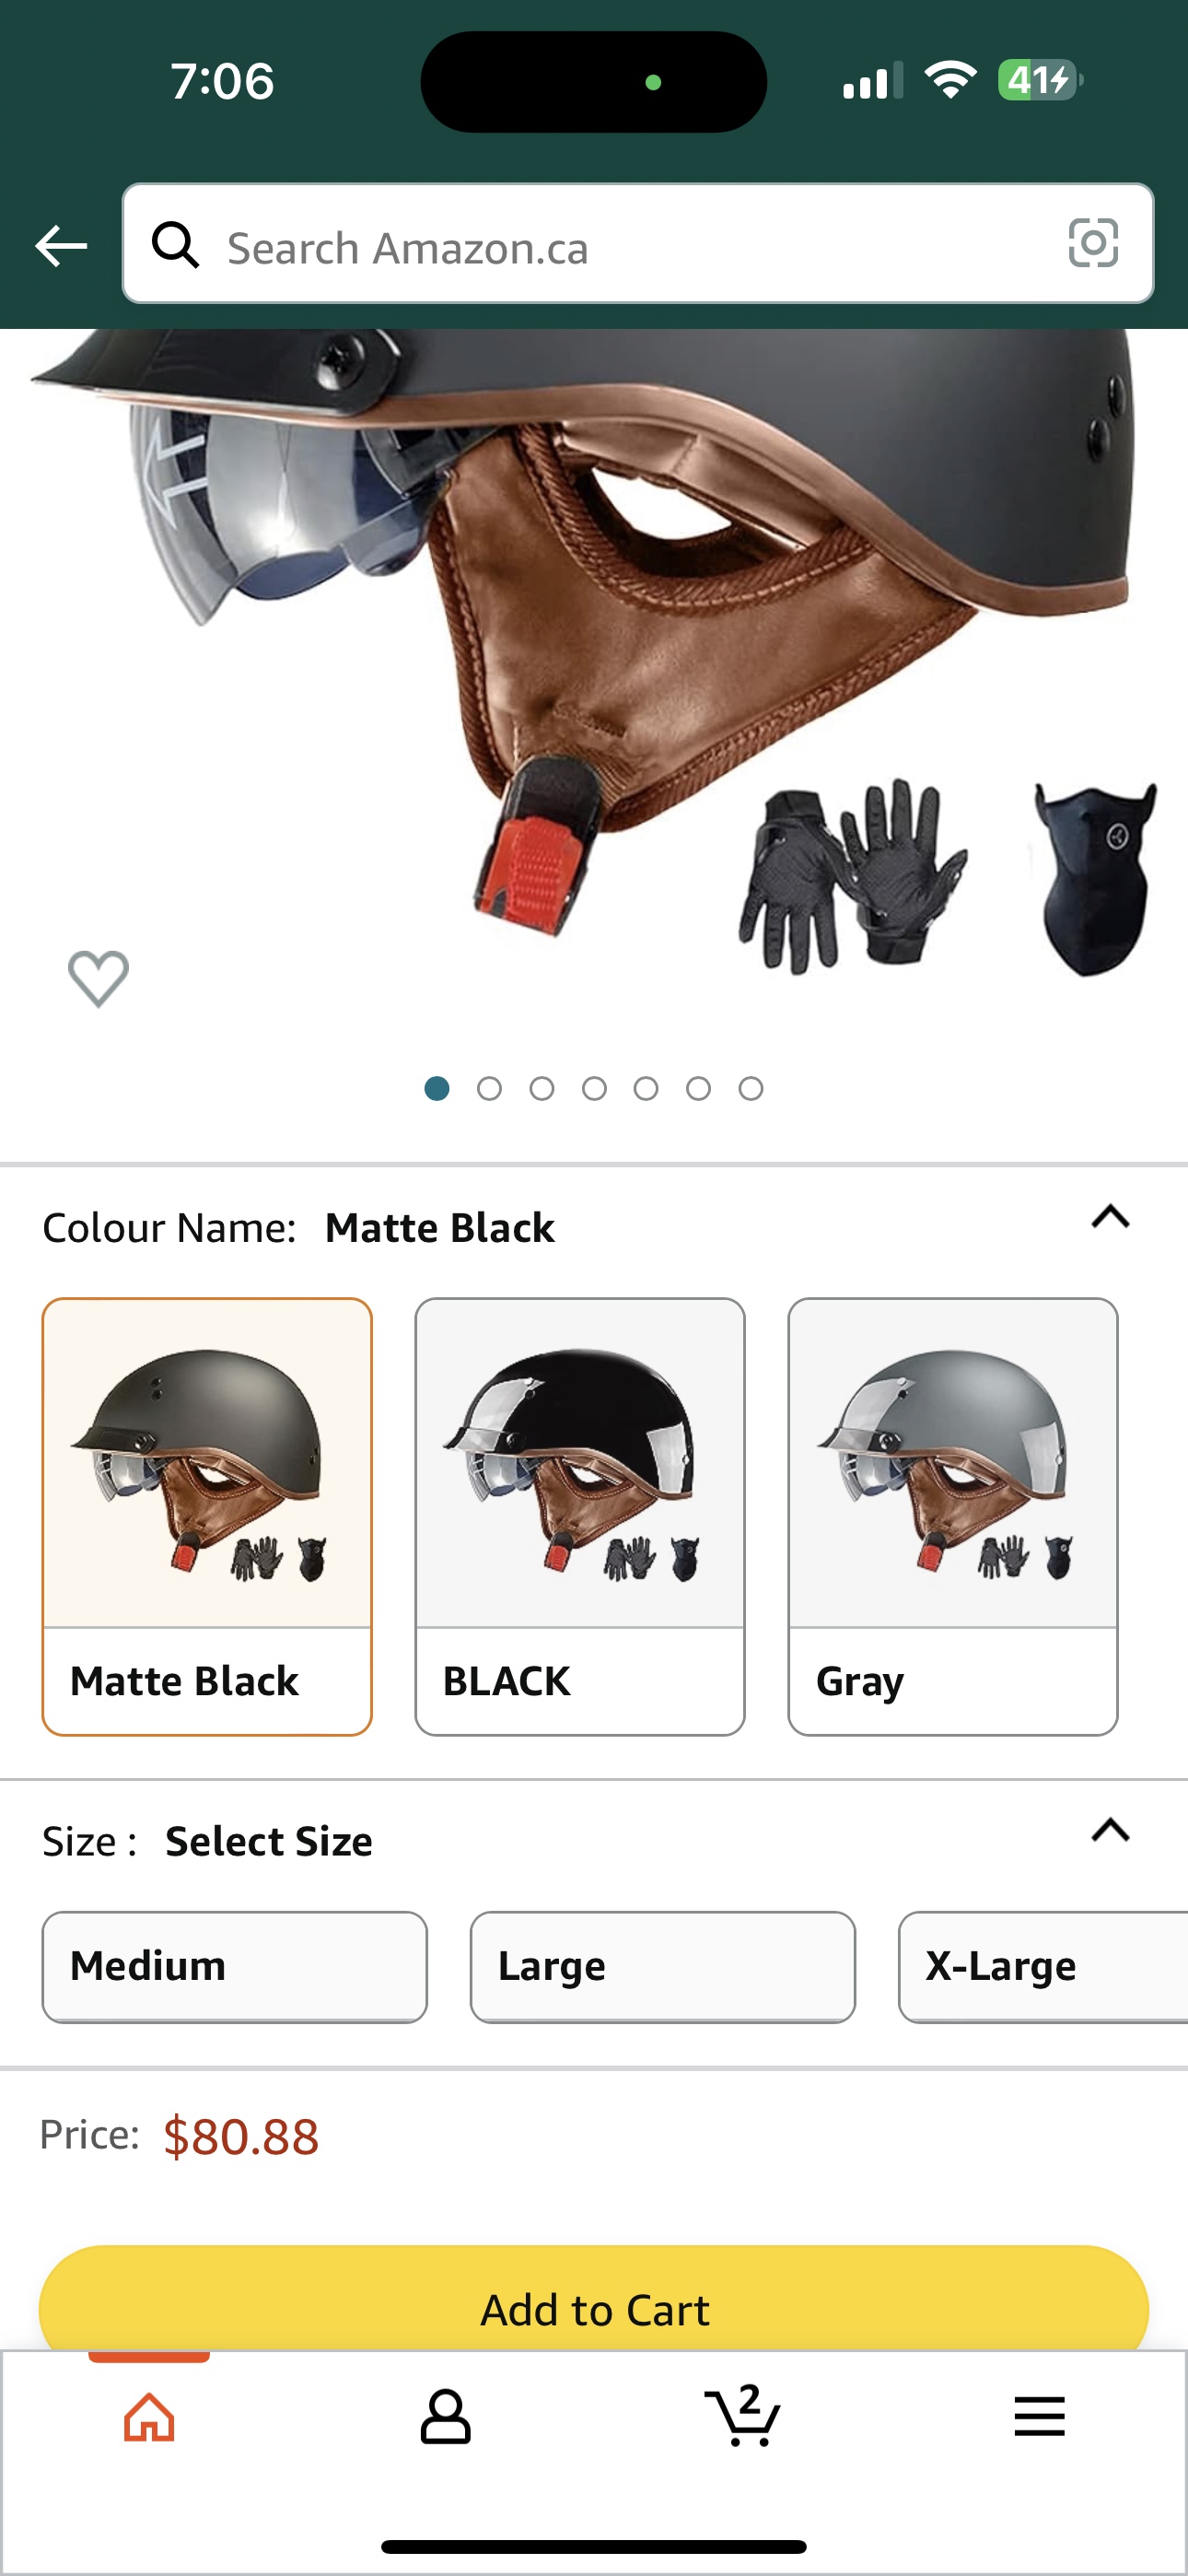
Task: Jump to second product image dot
Action: tap(489, 1088)
